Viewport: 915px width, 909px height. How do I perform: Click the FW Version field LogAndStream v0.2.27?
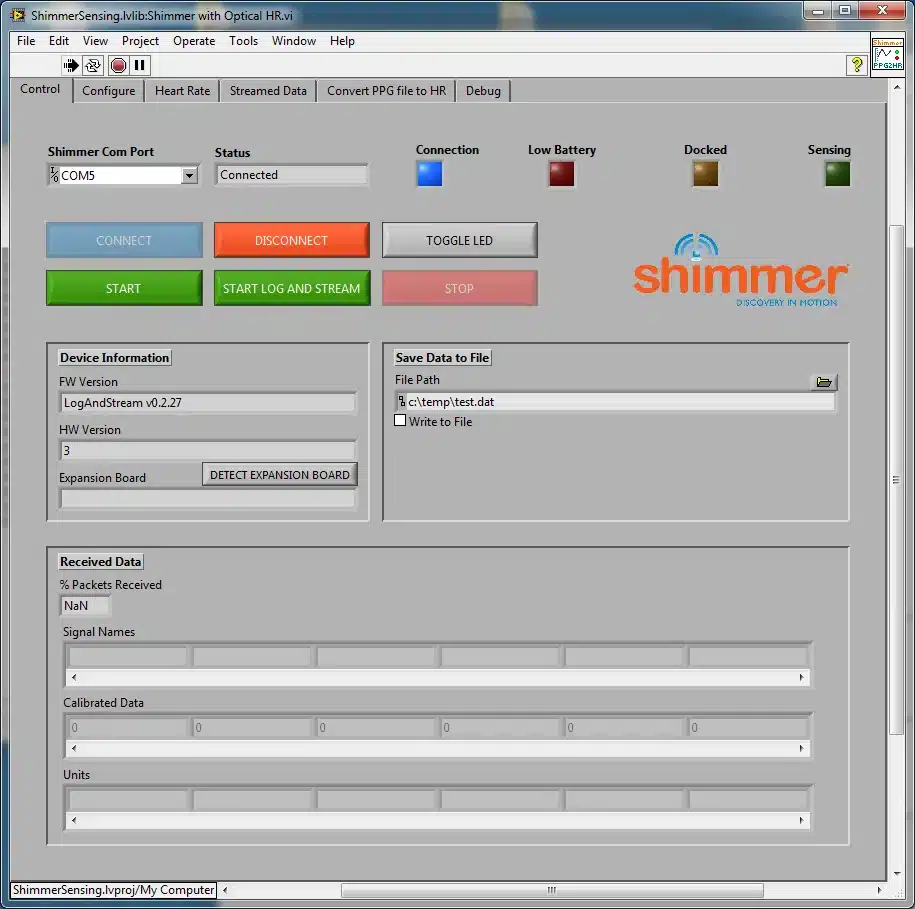[x=208, y=403]
